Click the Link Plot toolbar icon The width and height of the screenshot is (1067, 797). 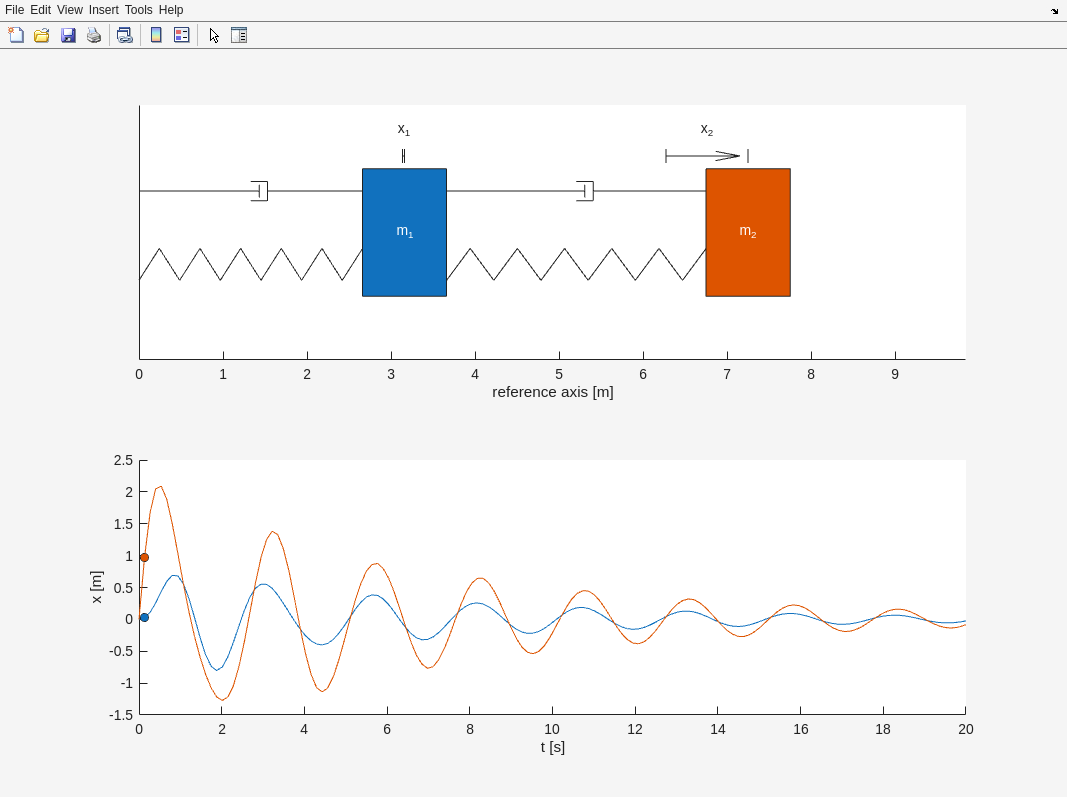tap(124, 35)
